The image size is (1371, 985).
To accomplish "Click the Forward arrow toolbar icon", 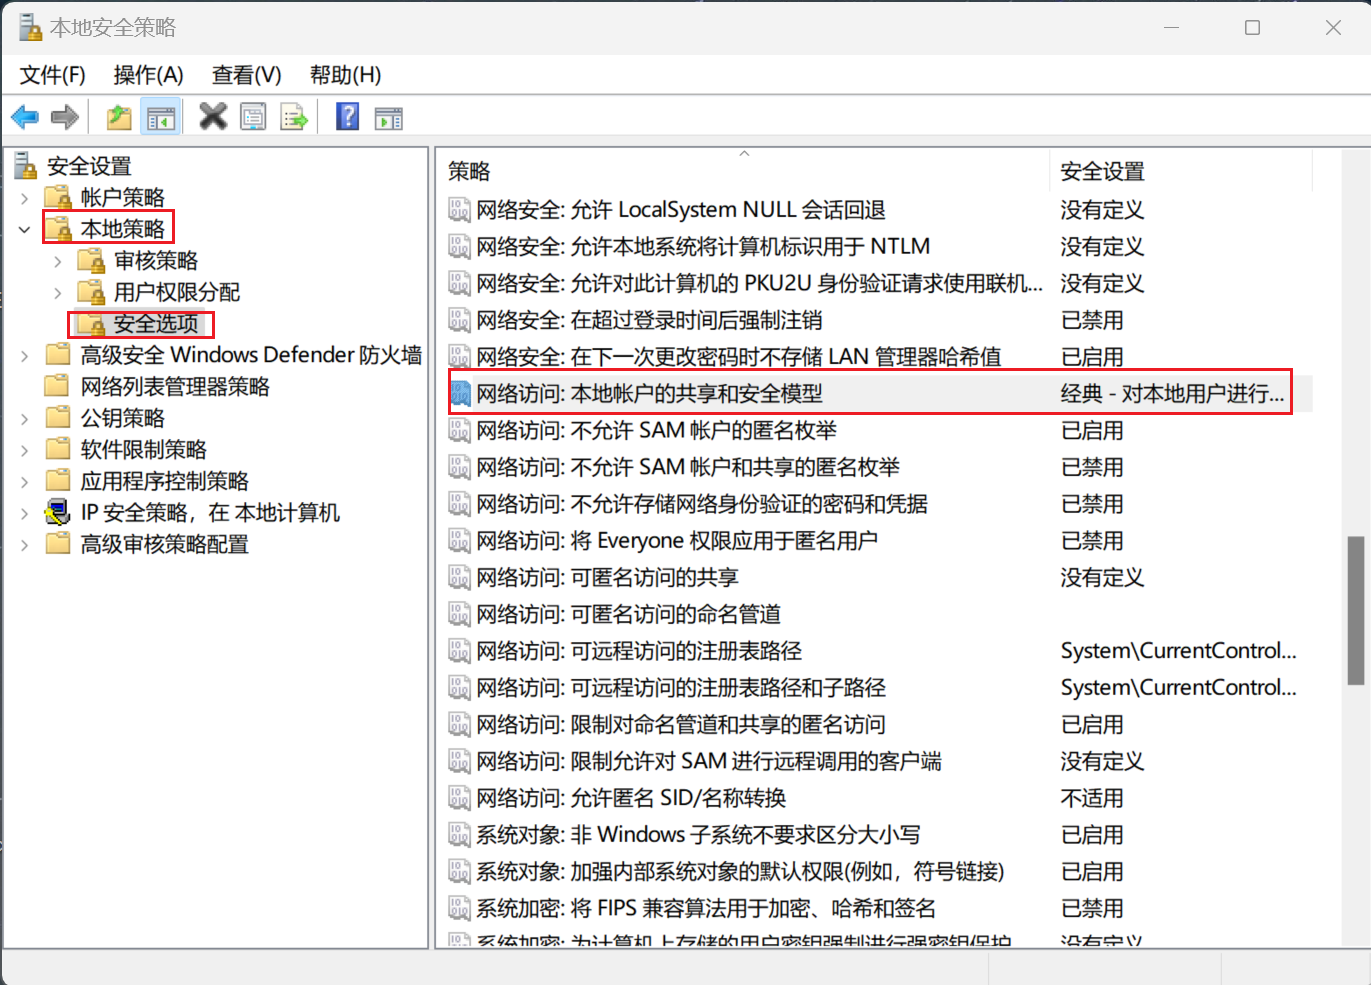I will [65, 118].
